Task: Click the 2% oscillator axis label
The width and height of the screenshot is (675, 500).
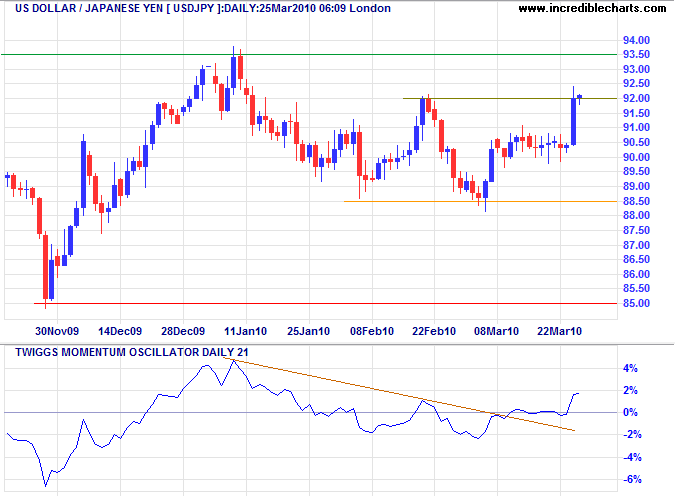Action: point(630,391)
